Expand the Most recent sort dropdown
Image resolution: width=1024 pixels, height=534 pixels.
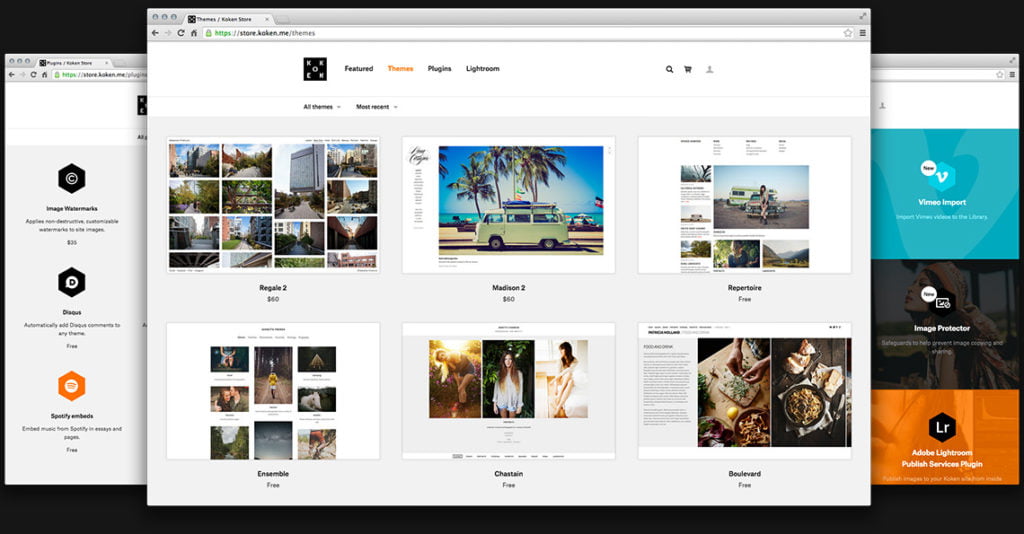coord(377,106)
